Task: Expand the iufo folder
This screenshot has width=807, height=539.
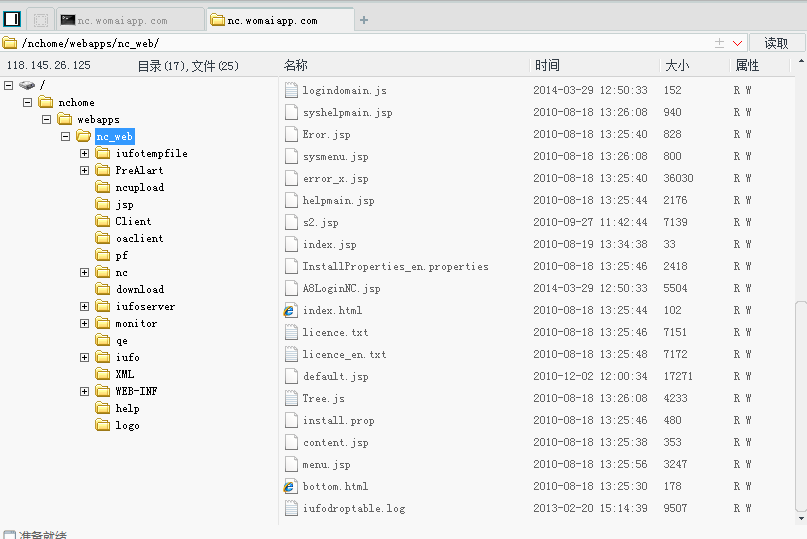Action: tap(84, 357)
